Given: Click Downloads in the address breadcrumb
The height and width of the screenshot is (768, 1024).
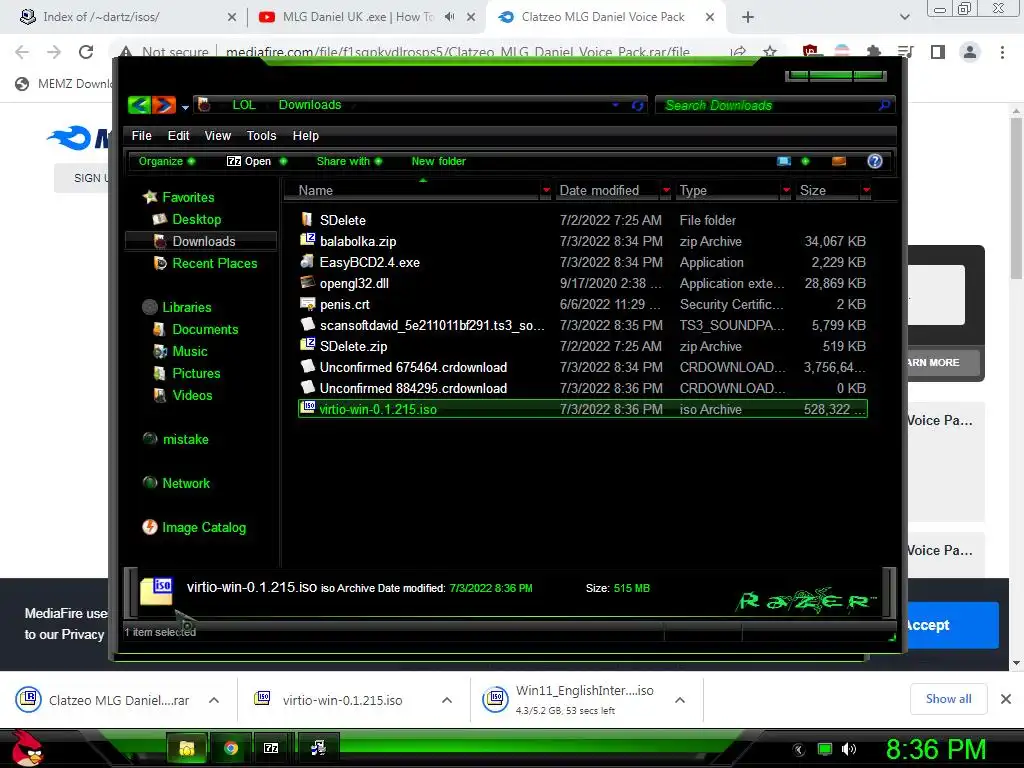Looking at the screenshot, I should click(x=310, y=104).
